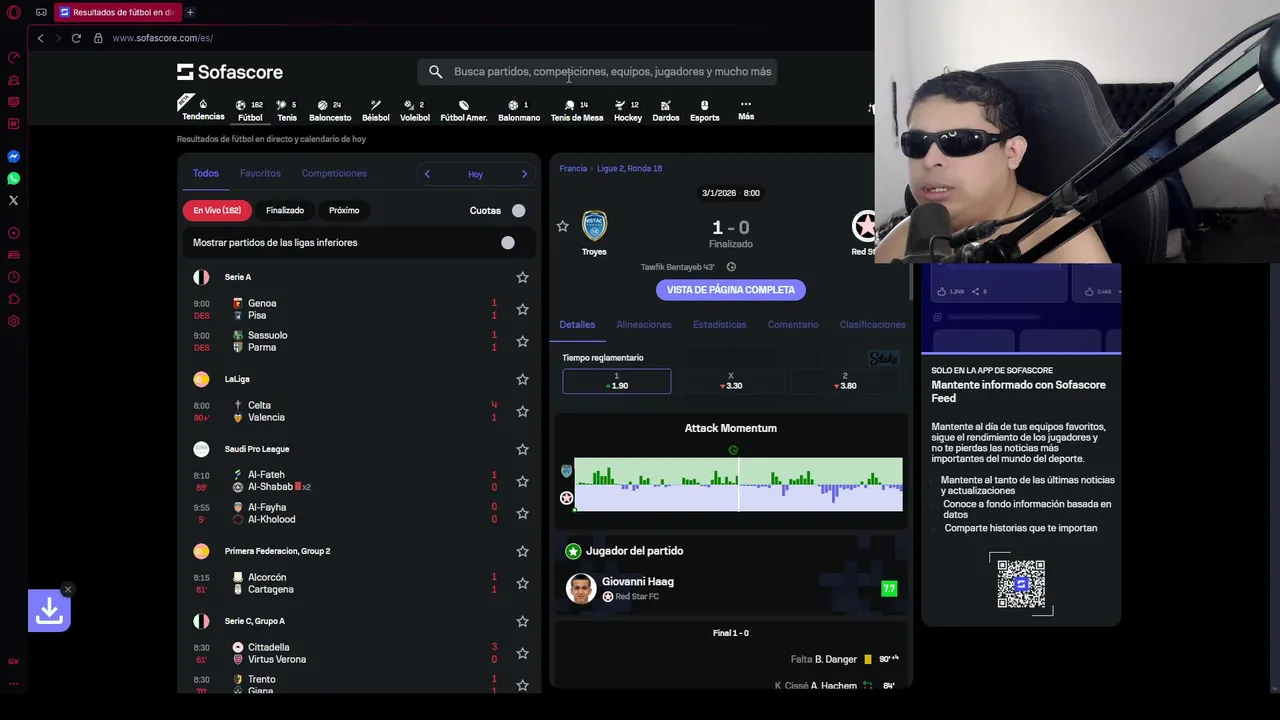Go to next day arrow
The height and width of the screenshot is (720, 1280).
click(524, 174)
